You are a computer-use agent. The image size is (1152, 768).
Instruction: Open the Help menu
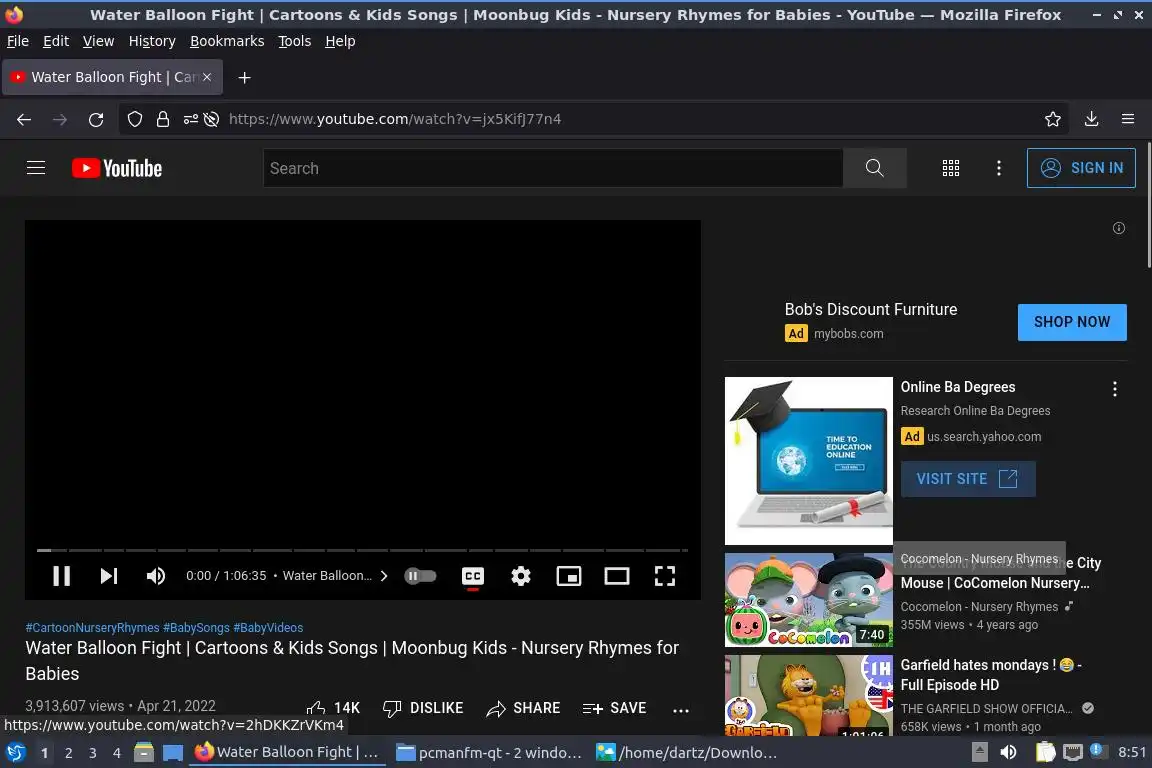coord(340,41)
